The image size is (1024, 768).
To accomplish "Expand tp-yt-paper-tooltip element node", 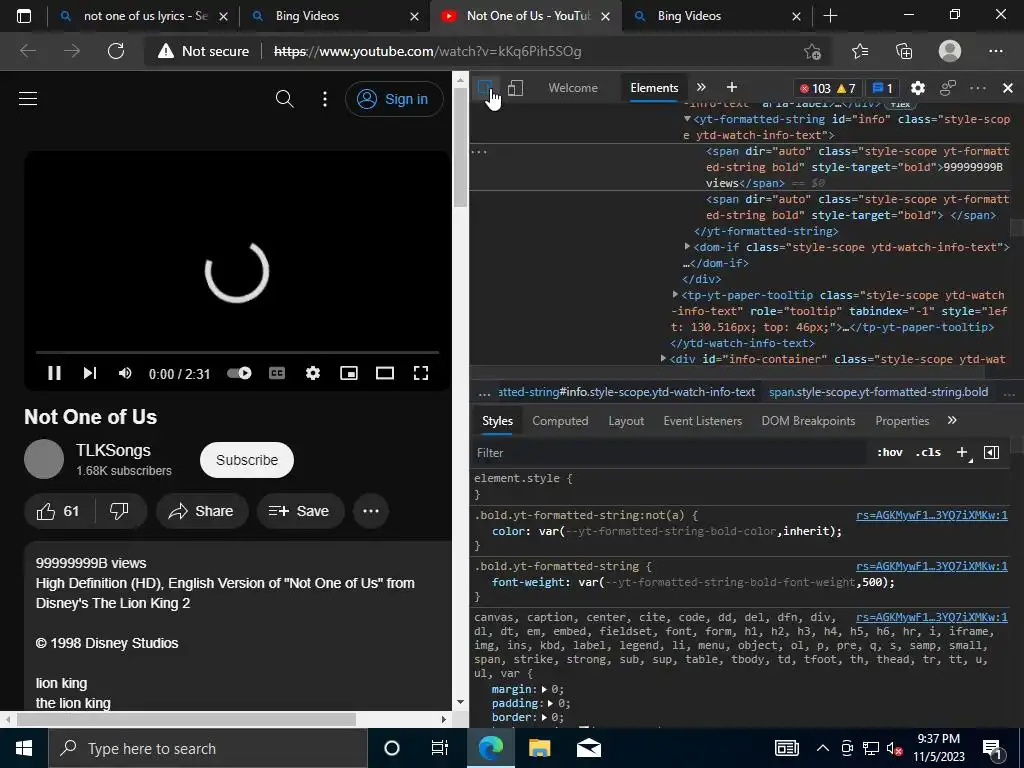I will [x=675, y=295].
